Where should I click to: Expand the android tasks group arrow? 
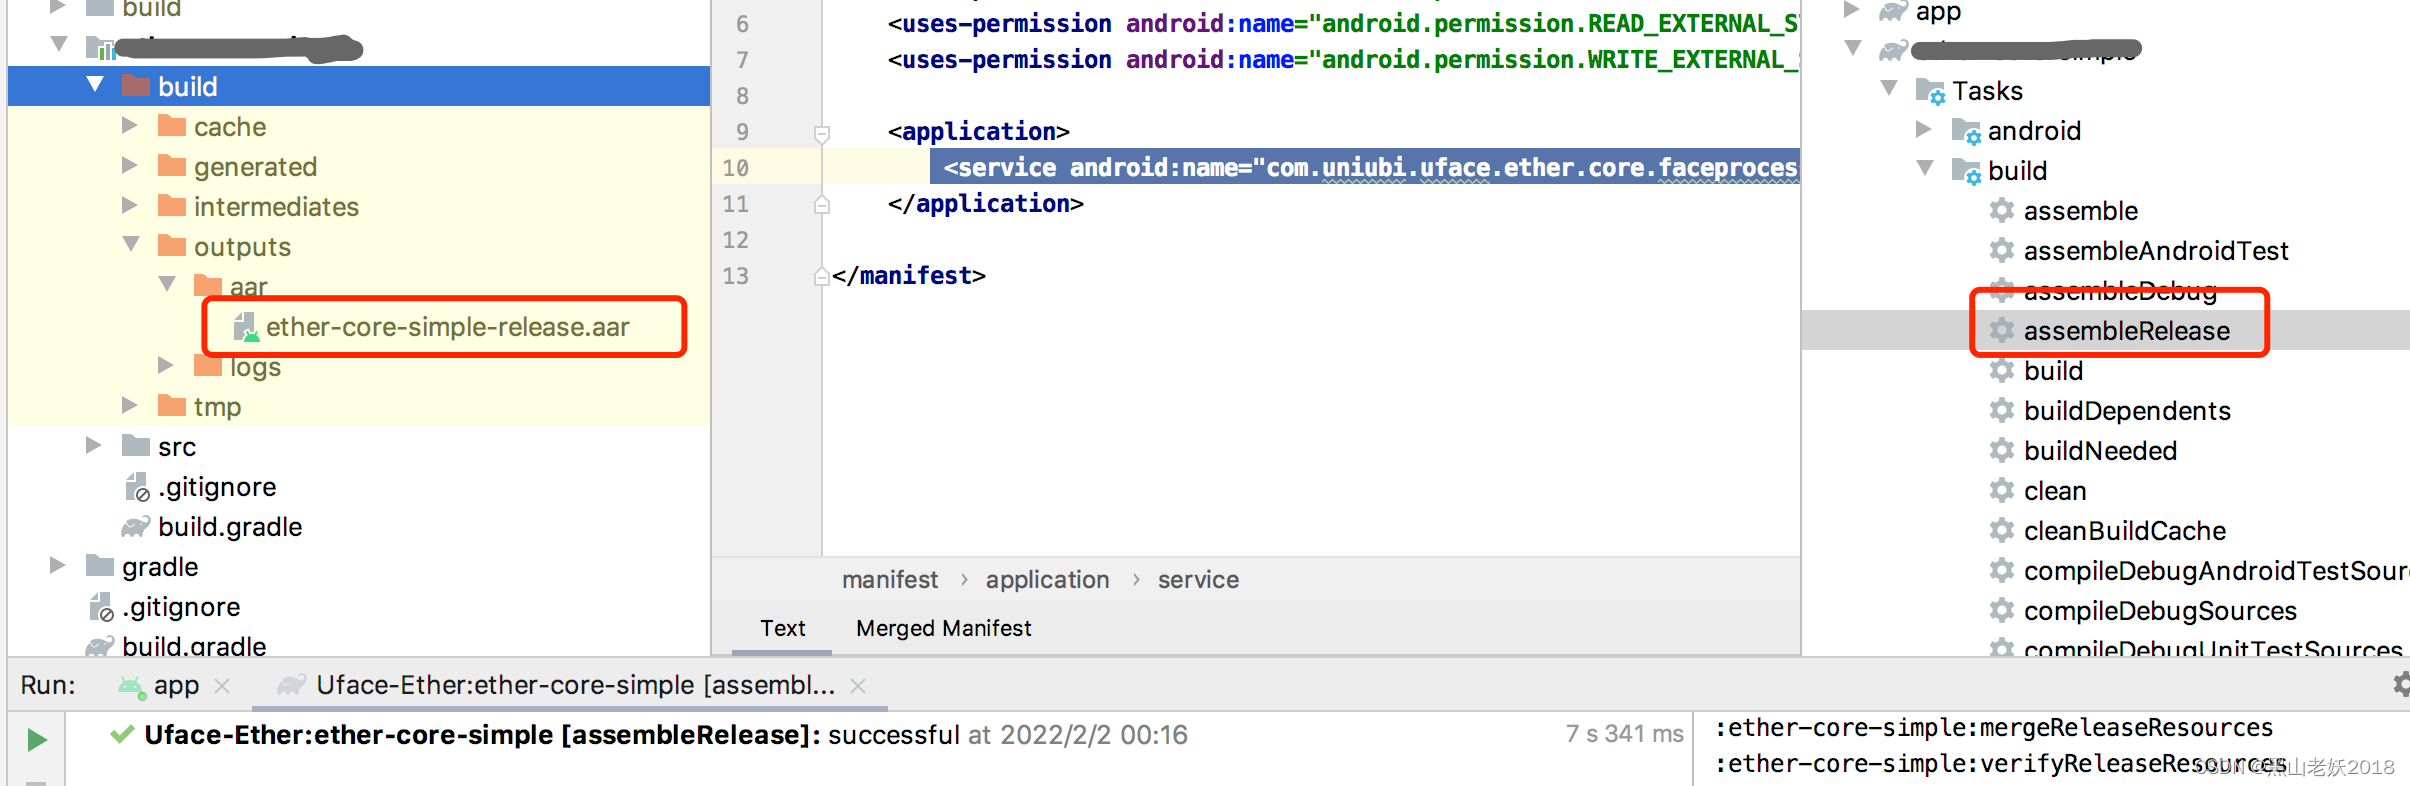click(x=1924, y=129)
